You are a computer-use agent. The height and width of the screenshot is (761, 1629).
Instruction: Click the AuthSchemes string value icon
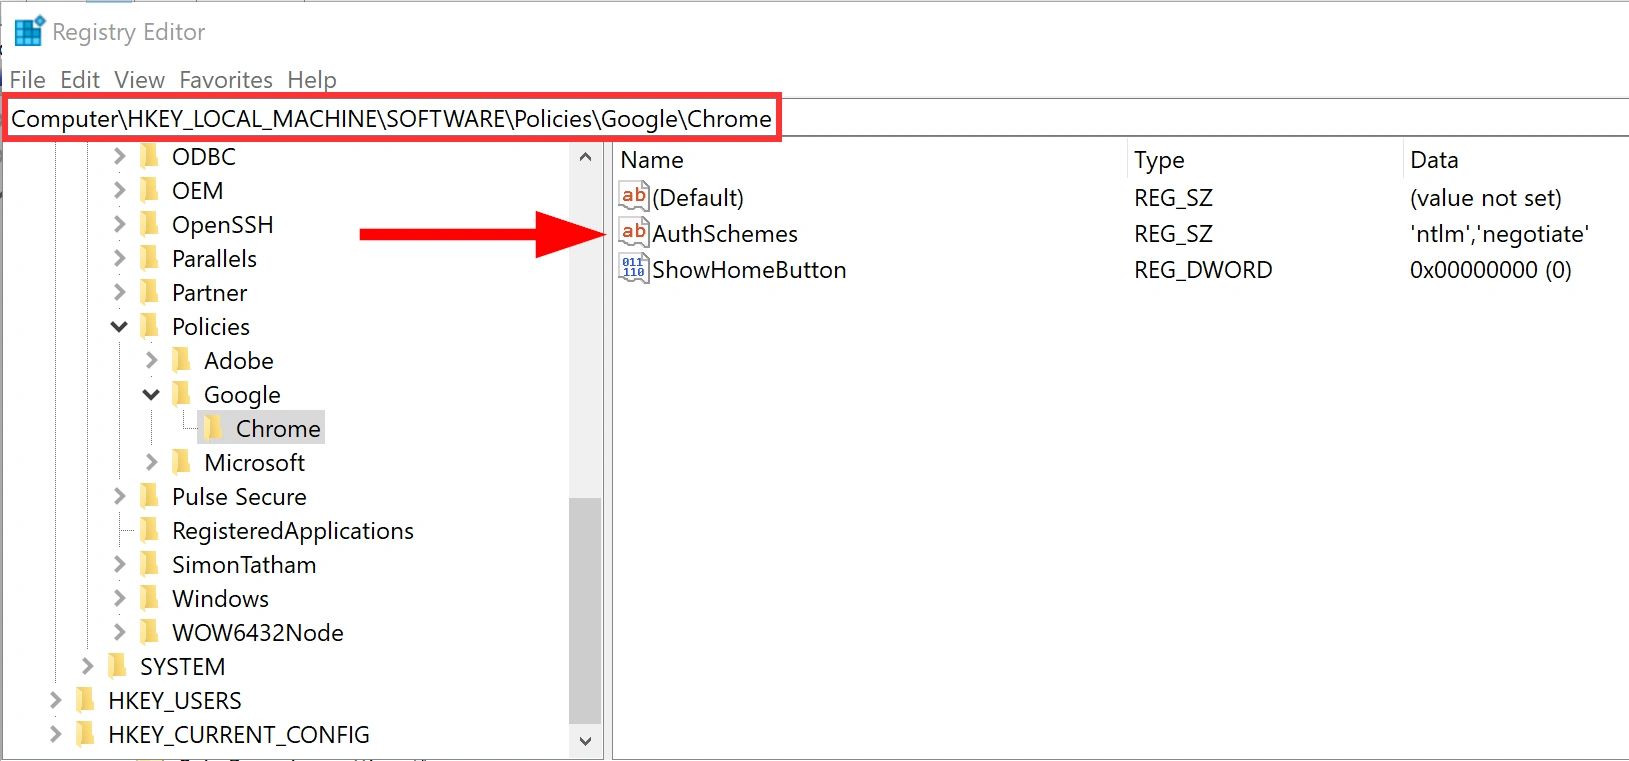click(634, 233)
